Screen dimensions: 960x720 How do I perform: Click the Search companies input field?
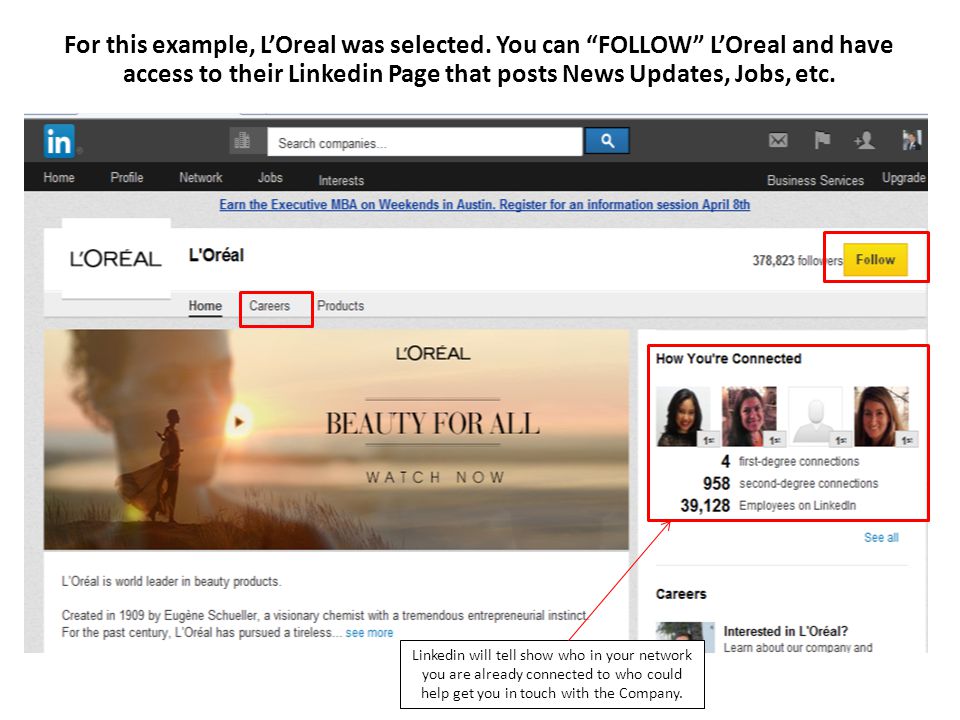point(425,142)
